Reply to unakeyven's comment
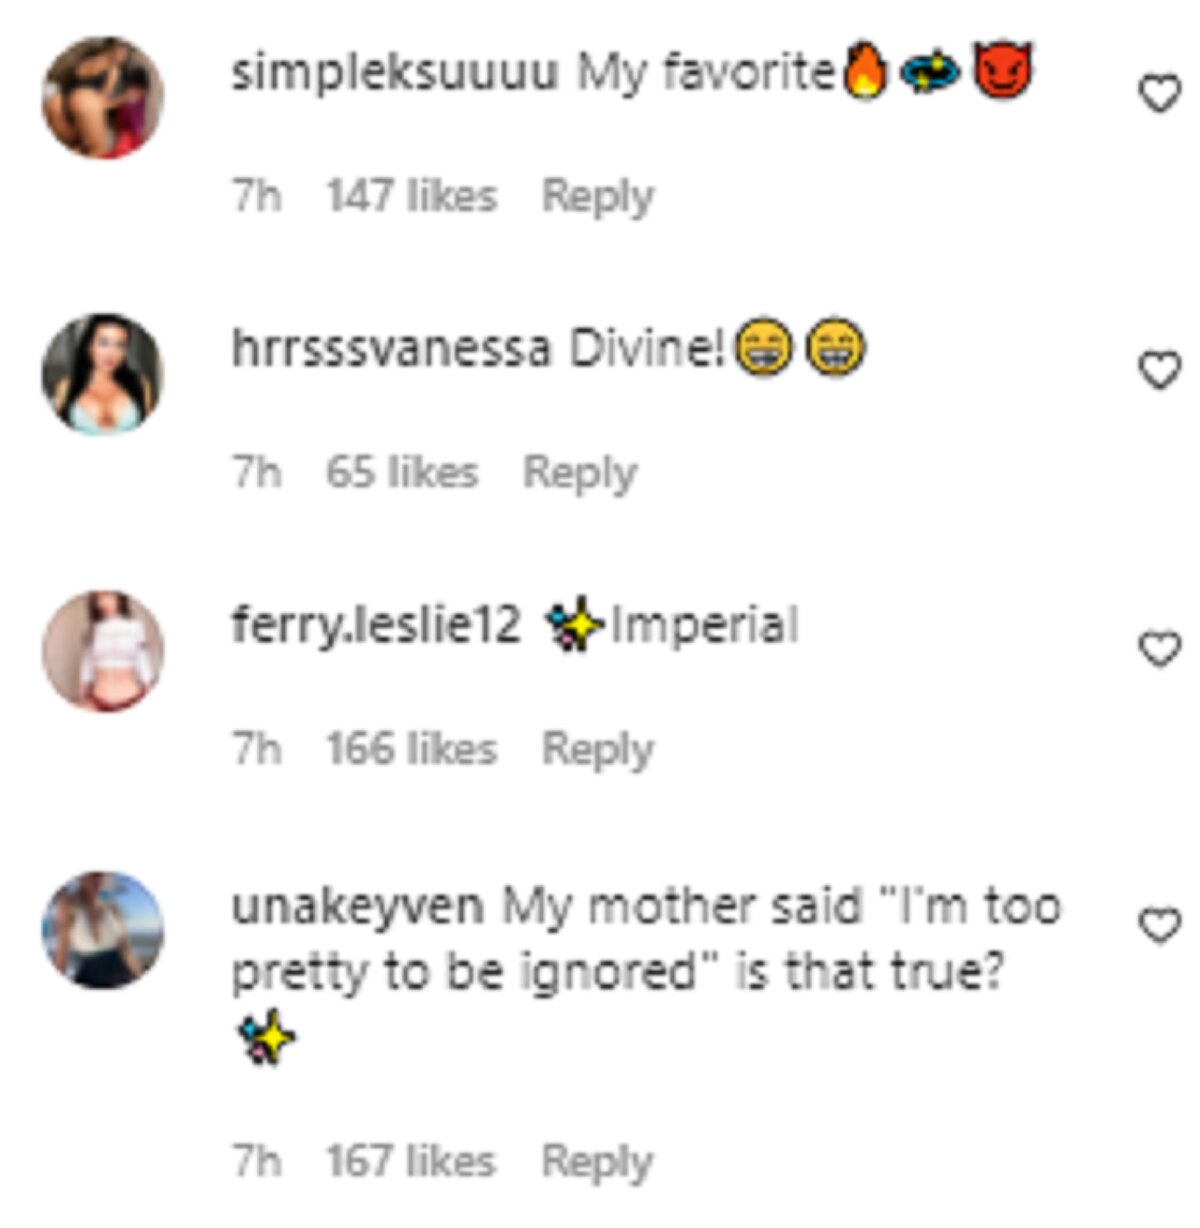This screenshot has height=1228, width=1200. 597,1162
